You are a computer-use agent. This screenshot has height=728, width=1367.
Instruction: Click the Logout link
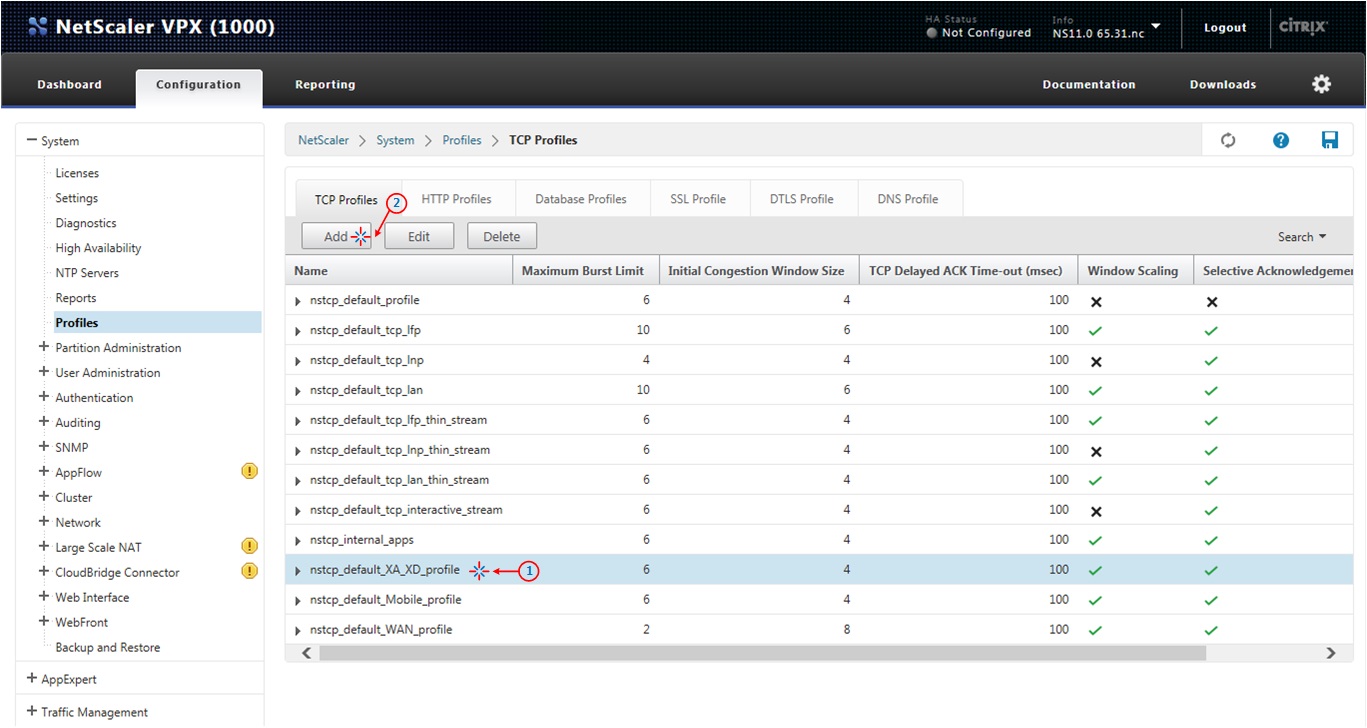(1225, 28)
